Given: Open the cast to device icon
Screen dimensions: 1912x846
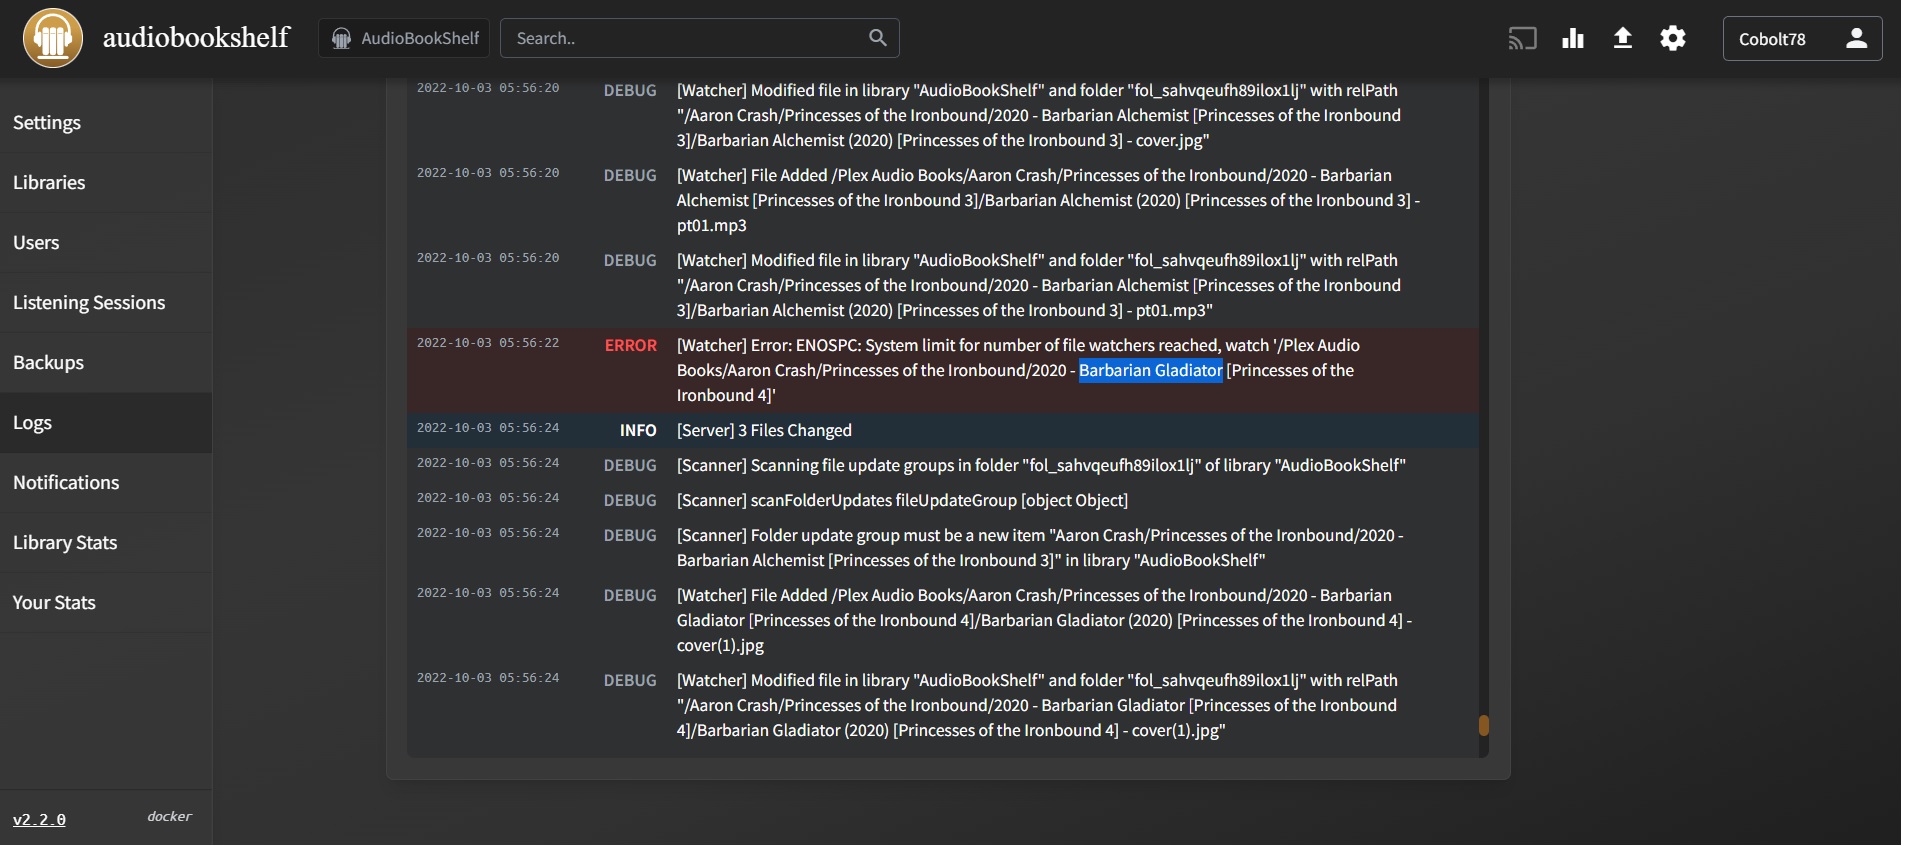Looking at the screenshot, I should coord(1522,39).
